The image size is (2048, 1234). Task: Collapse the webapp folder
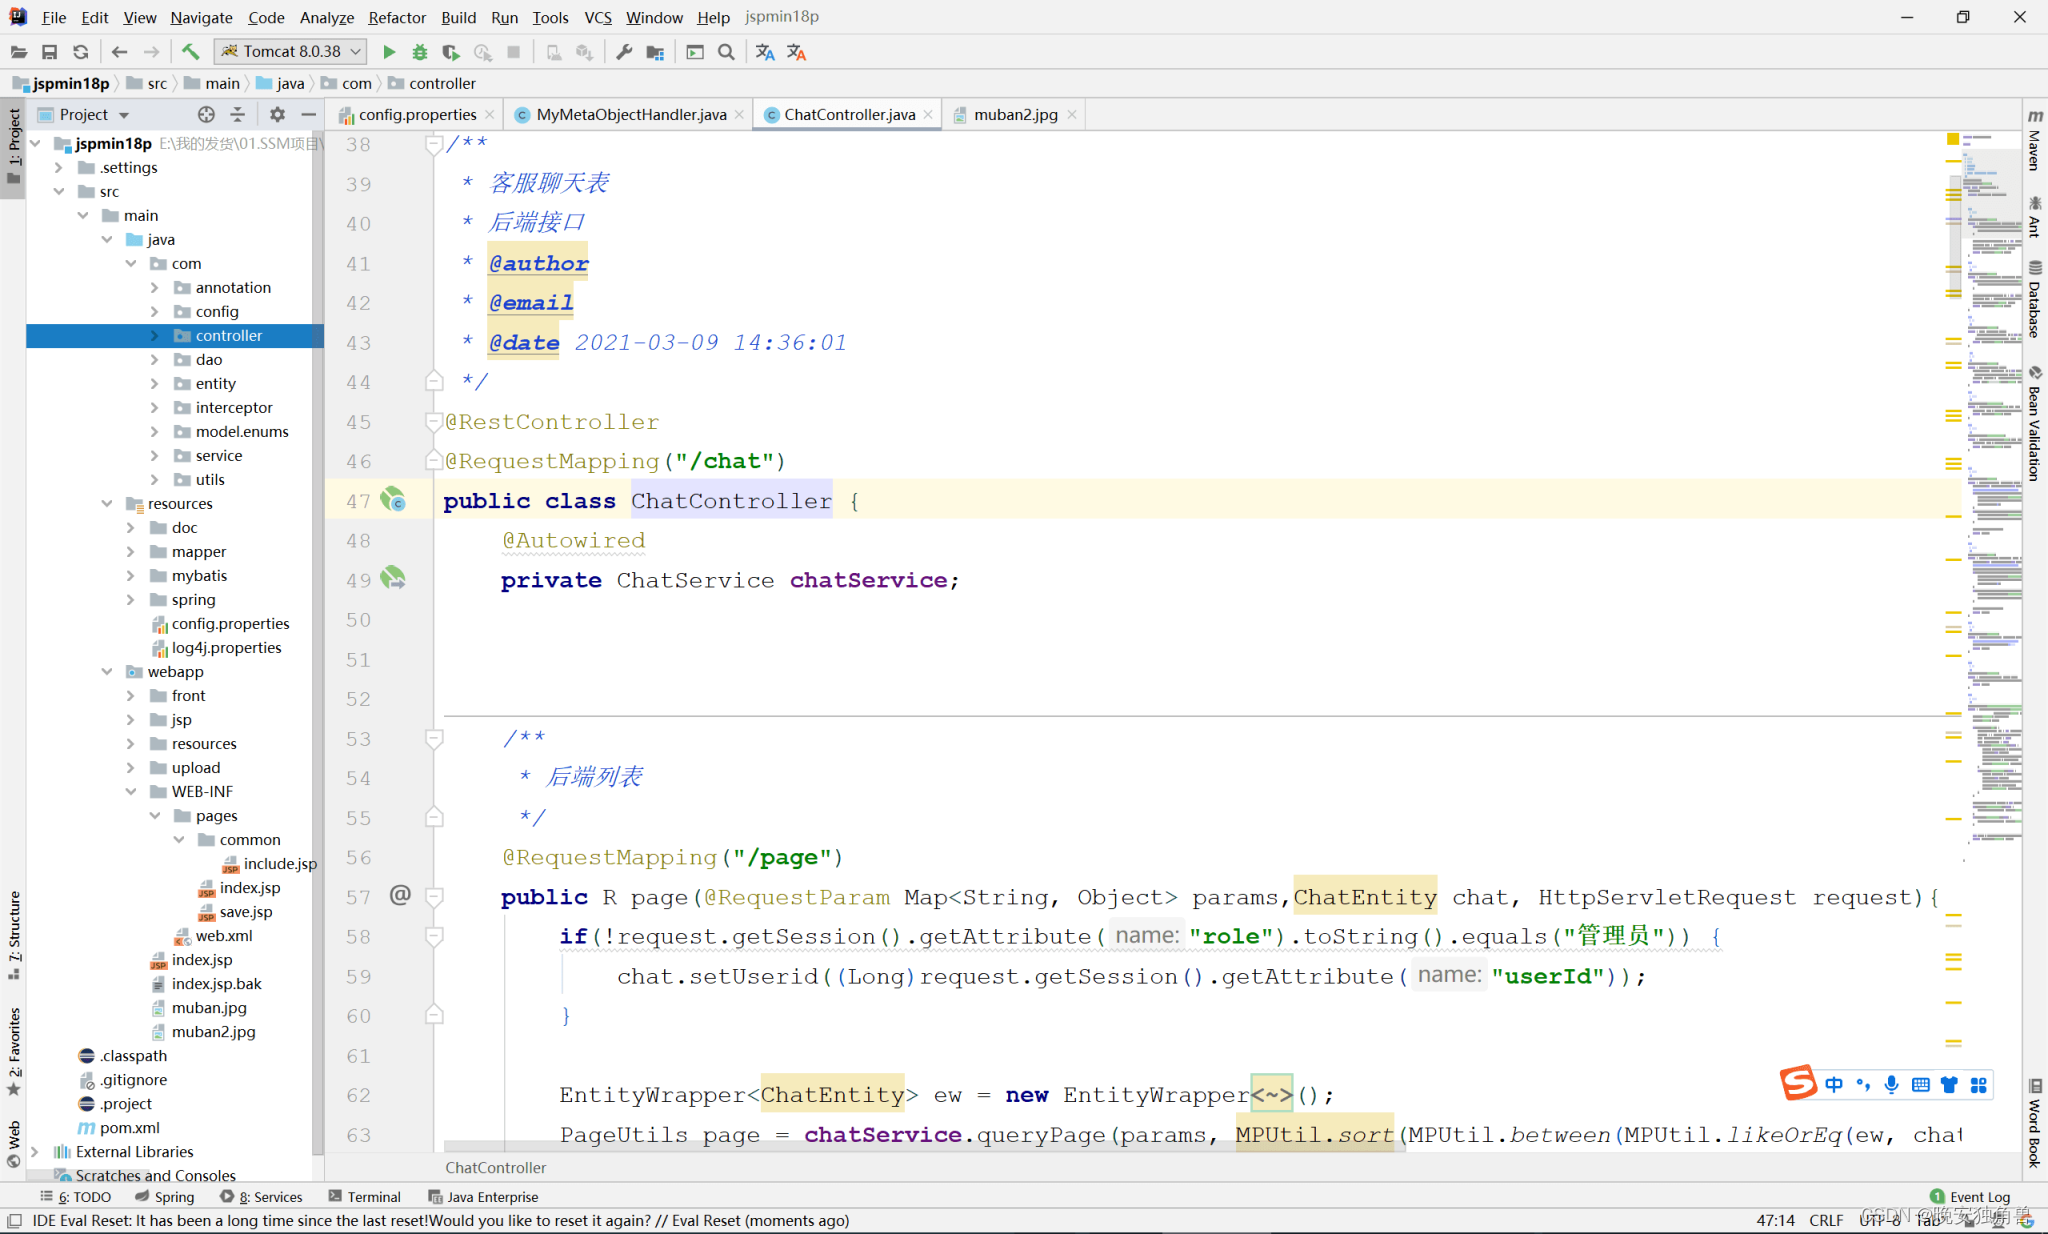coord(108,671)
